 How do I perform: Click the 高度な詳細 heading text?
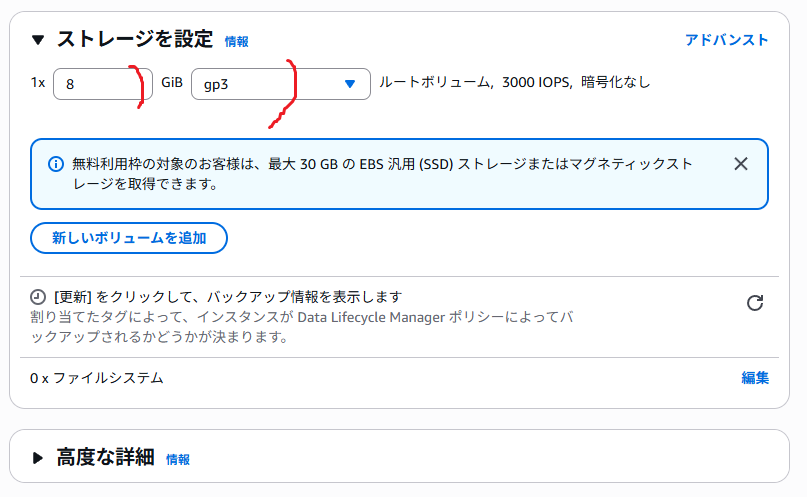(x=105, y=458)
